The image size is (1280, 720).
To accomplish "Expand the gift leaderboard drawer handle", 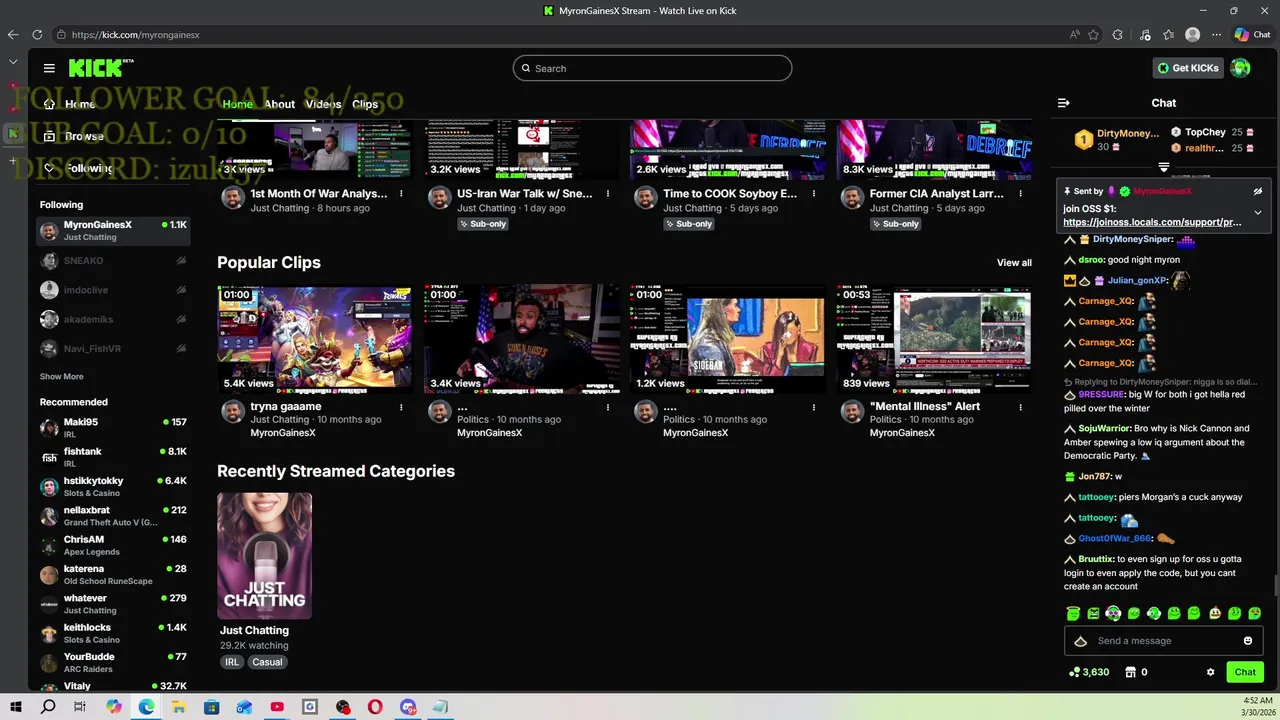I will [1164, 167].
